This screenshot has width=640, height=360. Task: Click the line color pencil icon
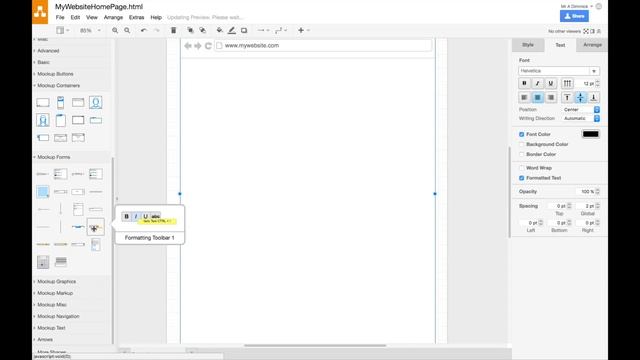click(x=232, y=30)
